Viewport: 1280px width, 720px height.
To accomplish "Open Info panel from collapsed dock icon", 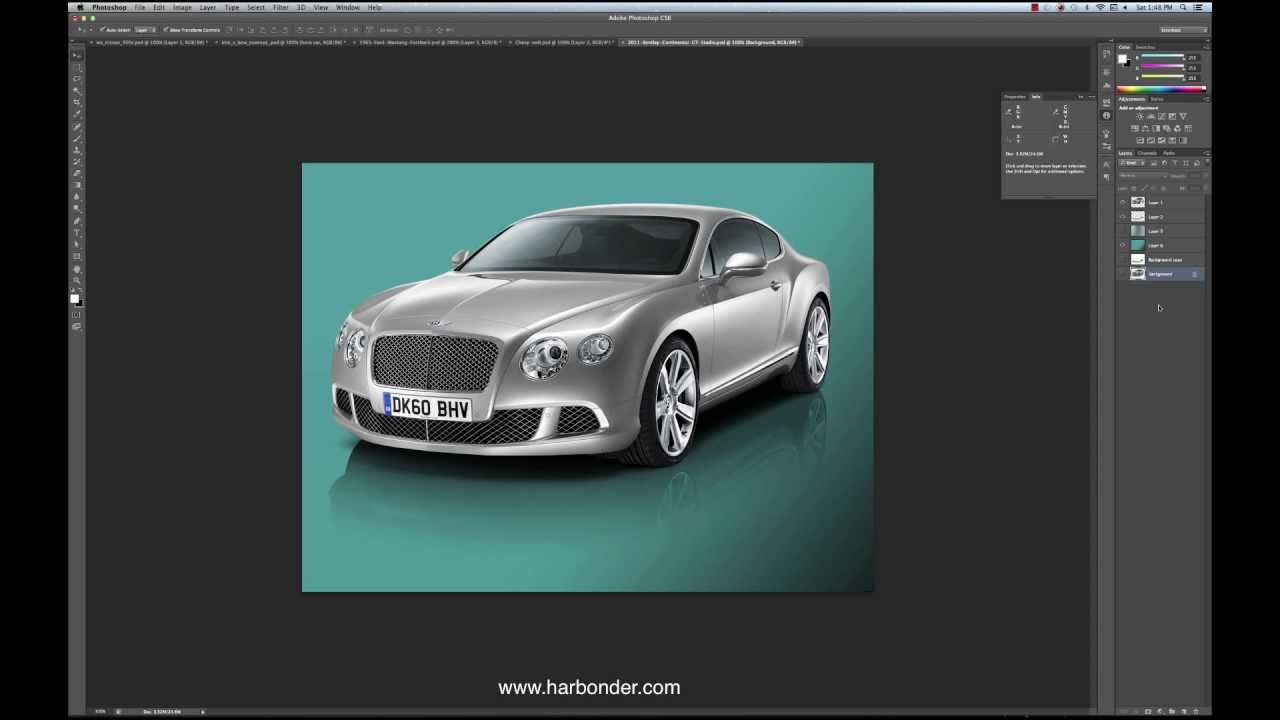I will point(1106,116).
